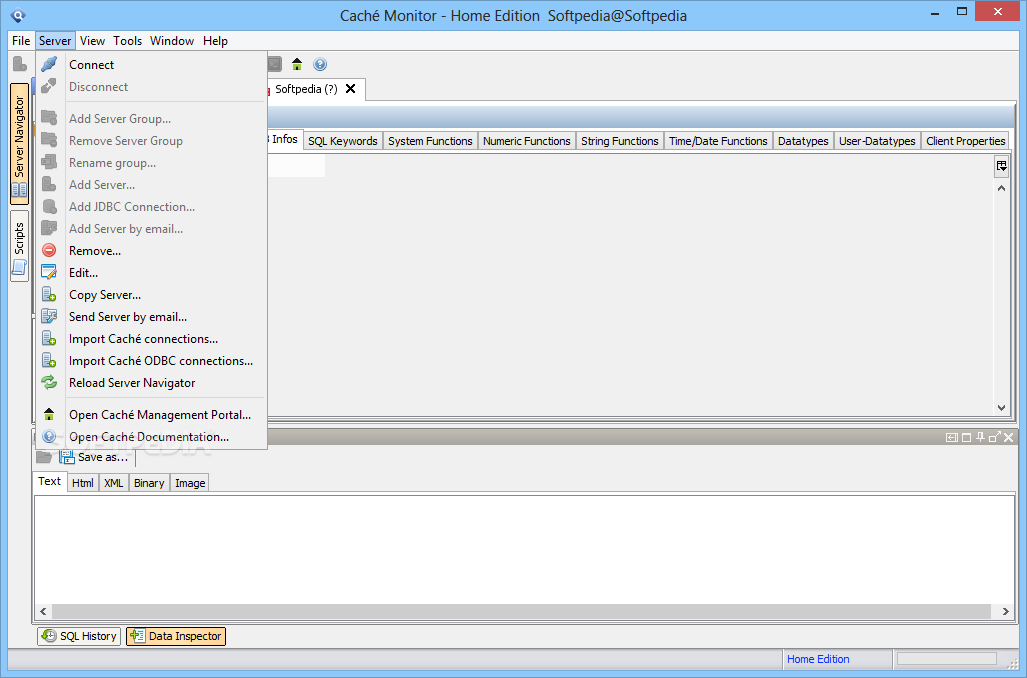
Task: Detach the Data Inspector panel to a window
Action: pyautogui.click(x=994, y=437)
